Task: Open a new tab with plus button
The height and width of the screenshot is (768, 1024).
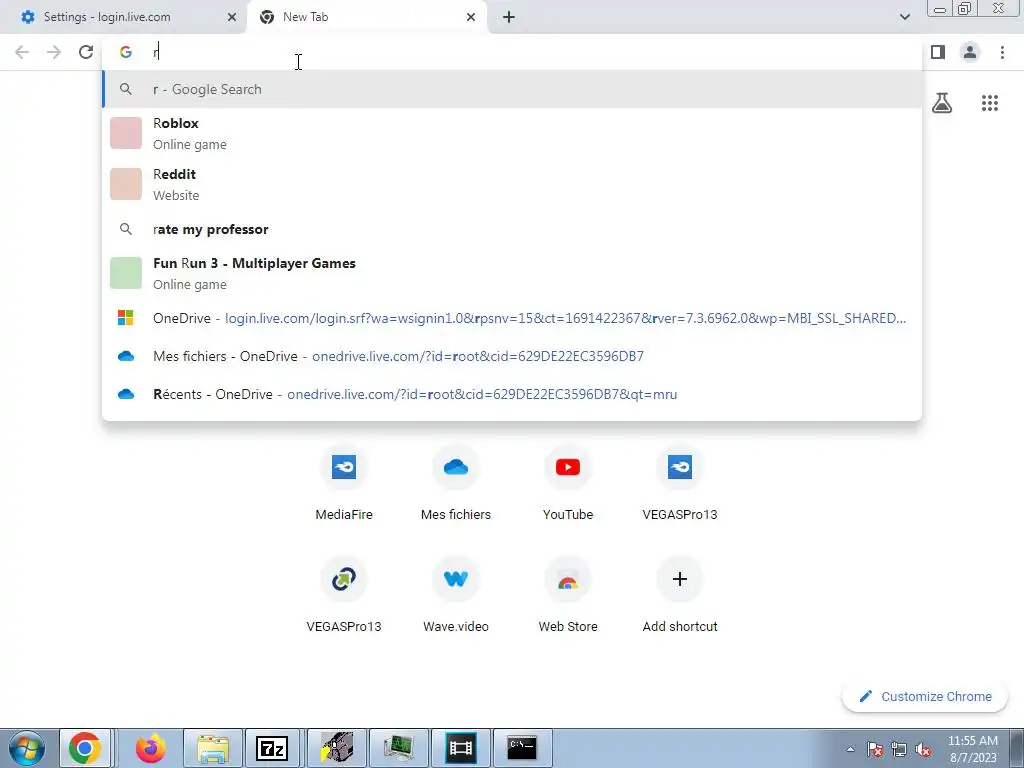Action: pyautogui.click(x=509, y=17)
